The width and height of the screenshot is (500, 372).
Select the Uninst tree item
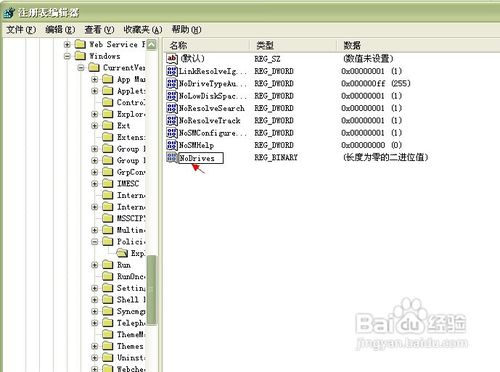[131, 358]
